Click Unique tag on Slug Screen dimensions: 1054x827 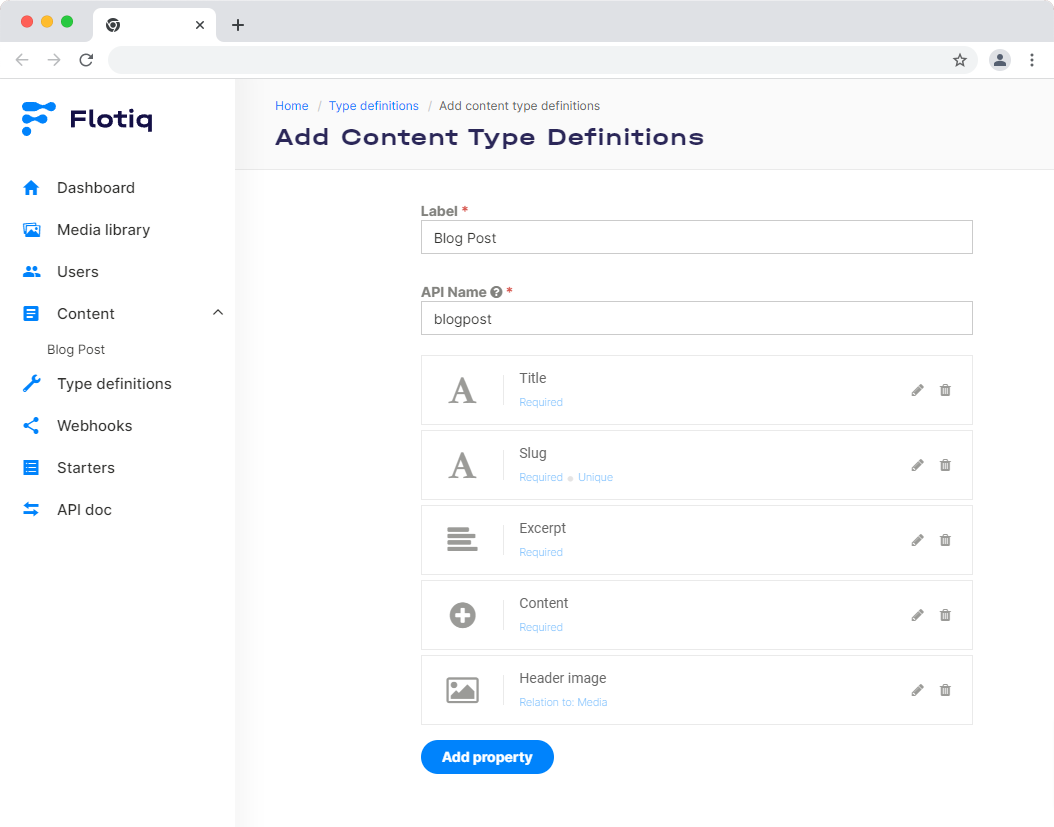pos(596,477)
